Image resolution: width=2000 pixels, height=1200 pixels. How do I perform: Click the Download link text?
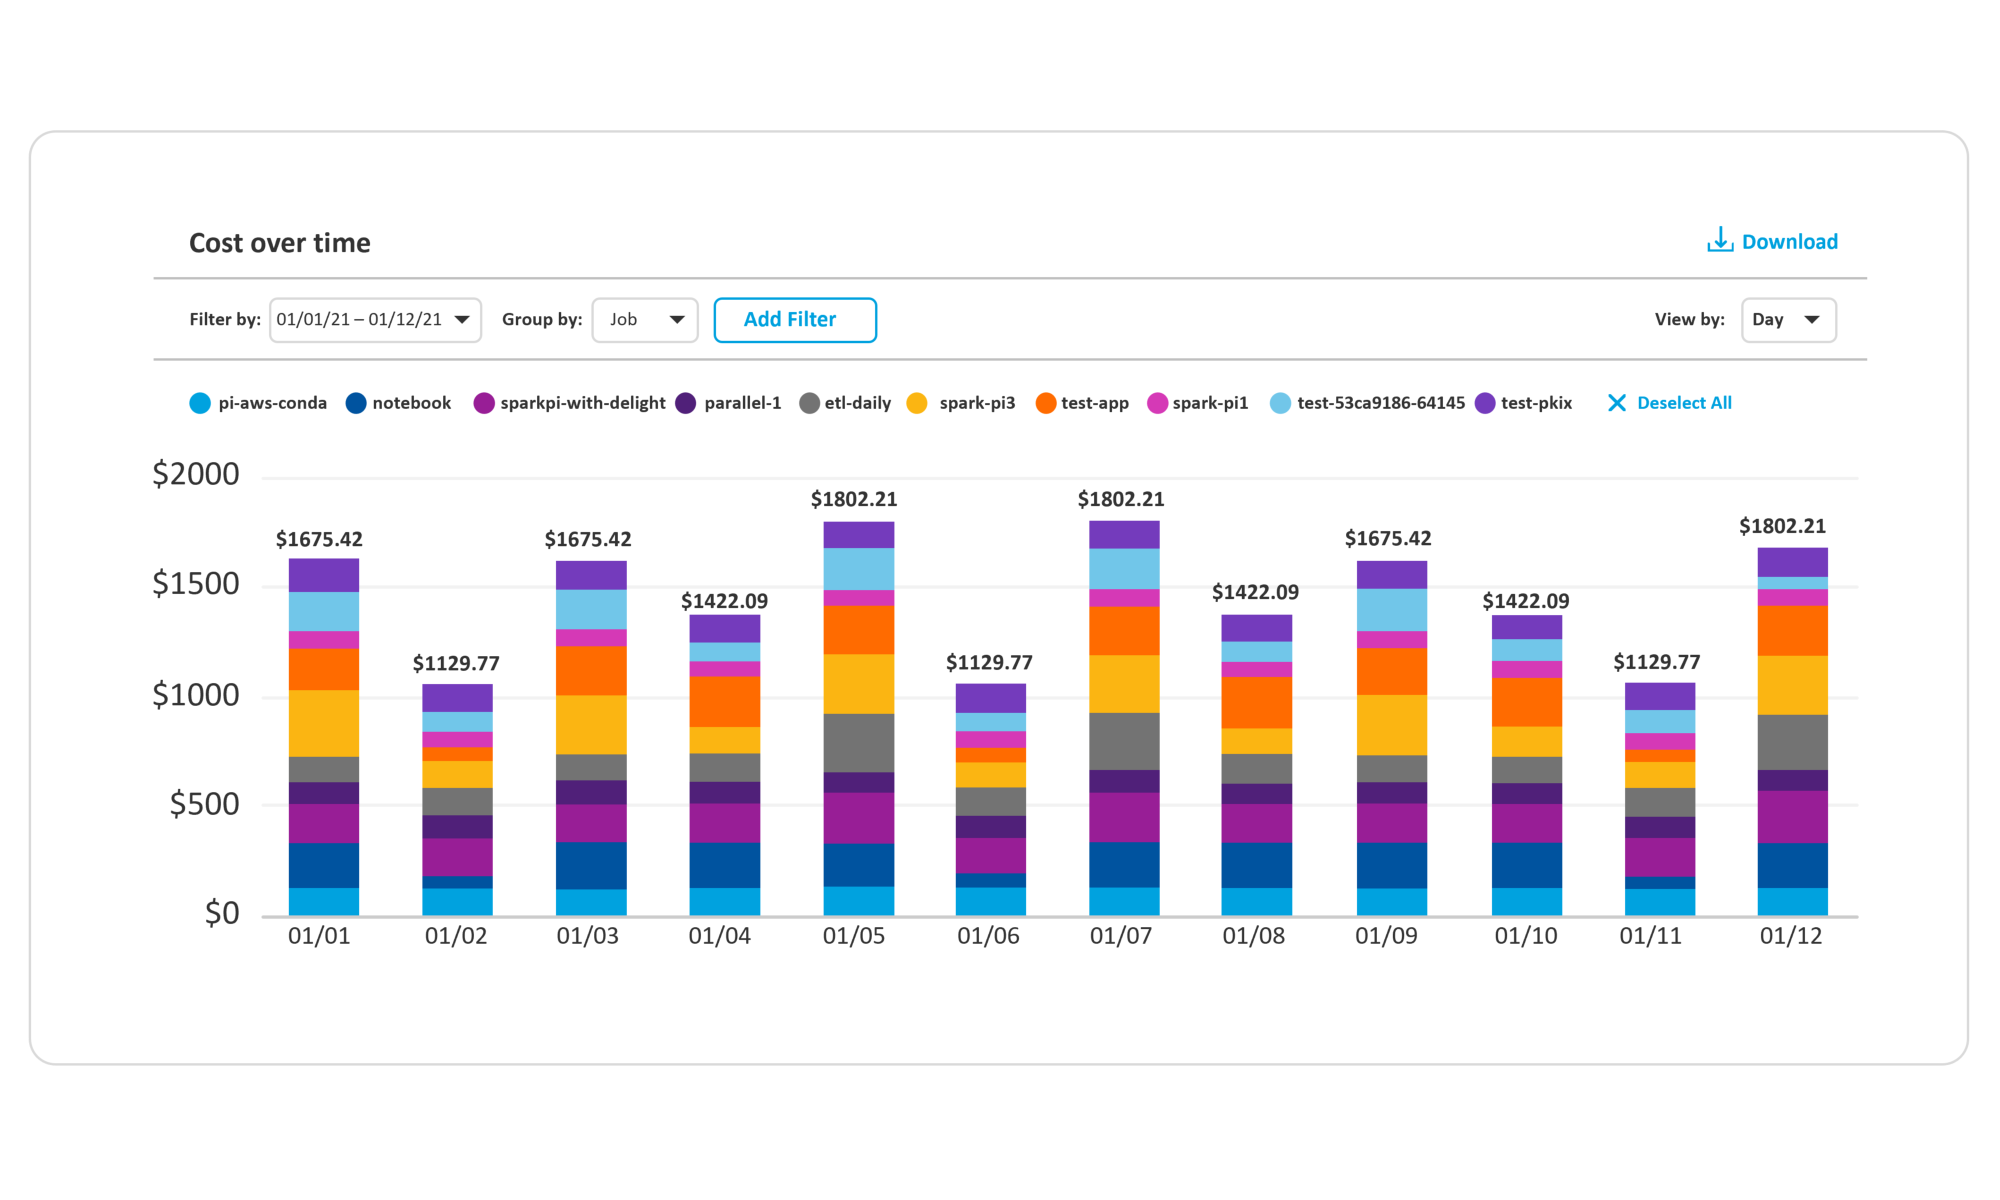[1789, 242]
